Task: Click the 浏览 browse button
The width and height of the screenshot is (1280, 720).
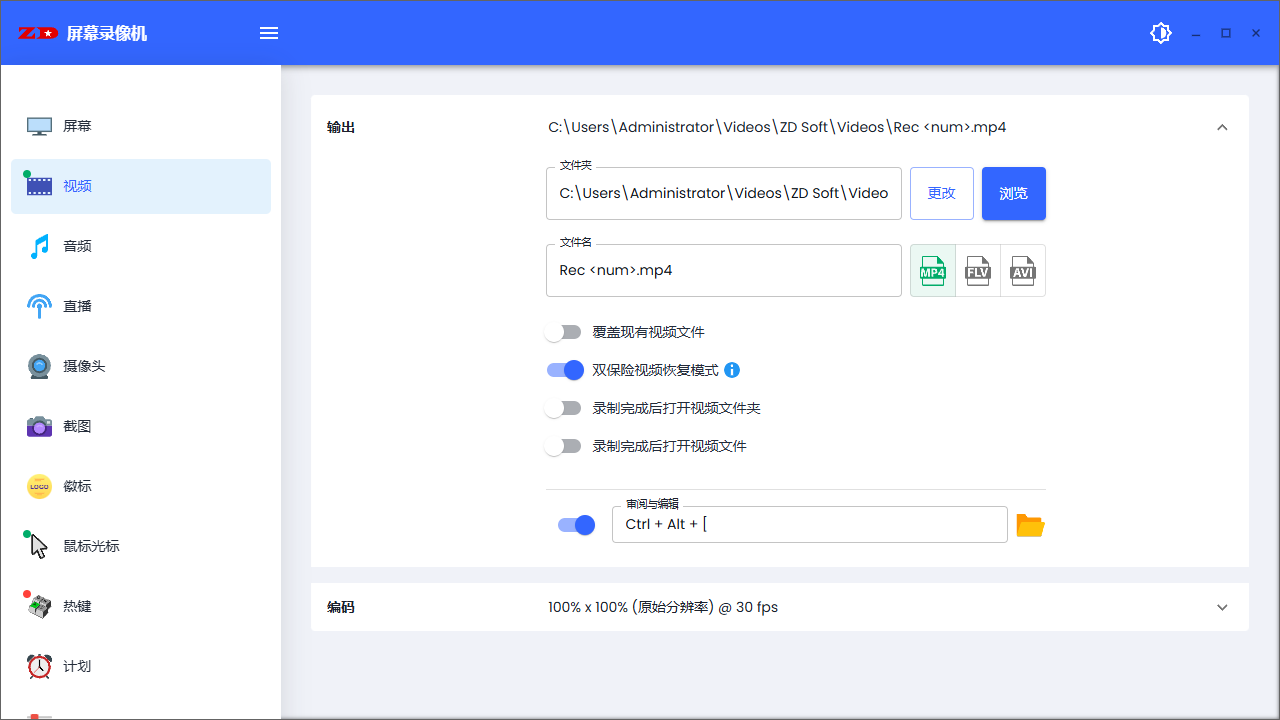Action: coord(1013,193)
